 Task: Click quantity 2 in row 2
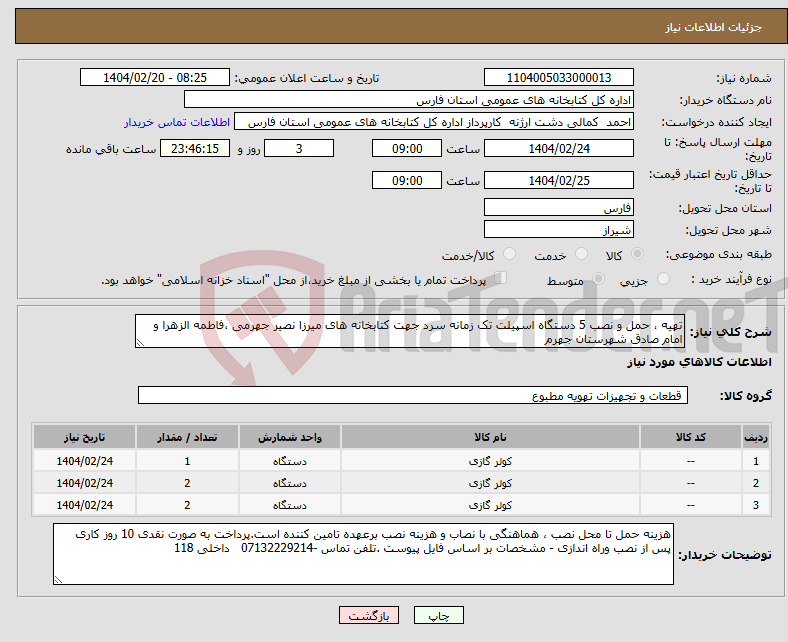coord(187,483)
